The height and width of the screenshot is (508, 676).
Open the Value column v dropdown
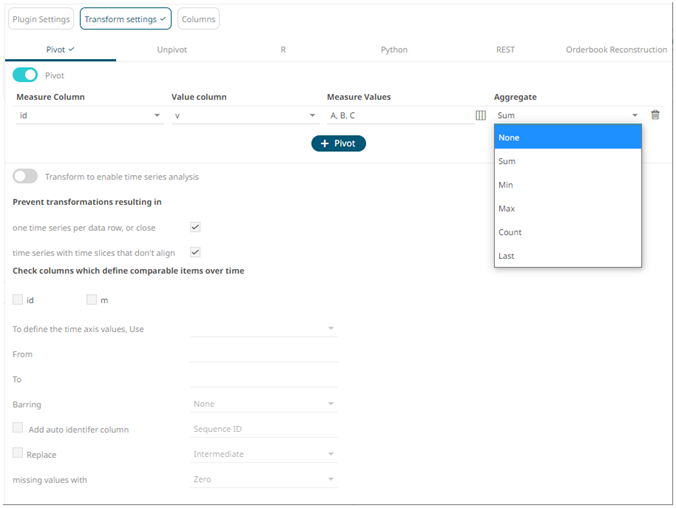[x=243, y=116]
